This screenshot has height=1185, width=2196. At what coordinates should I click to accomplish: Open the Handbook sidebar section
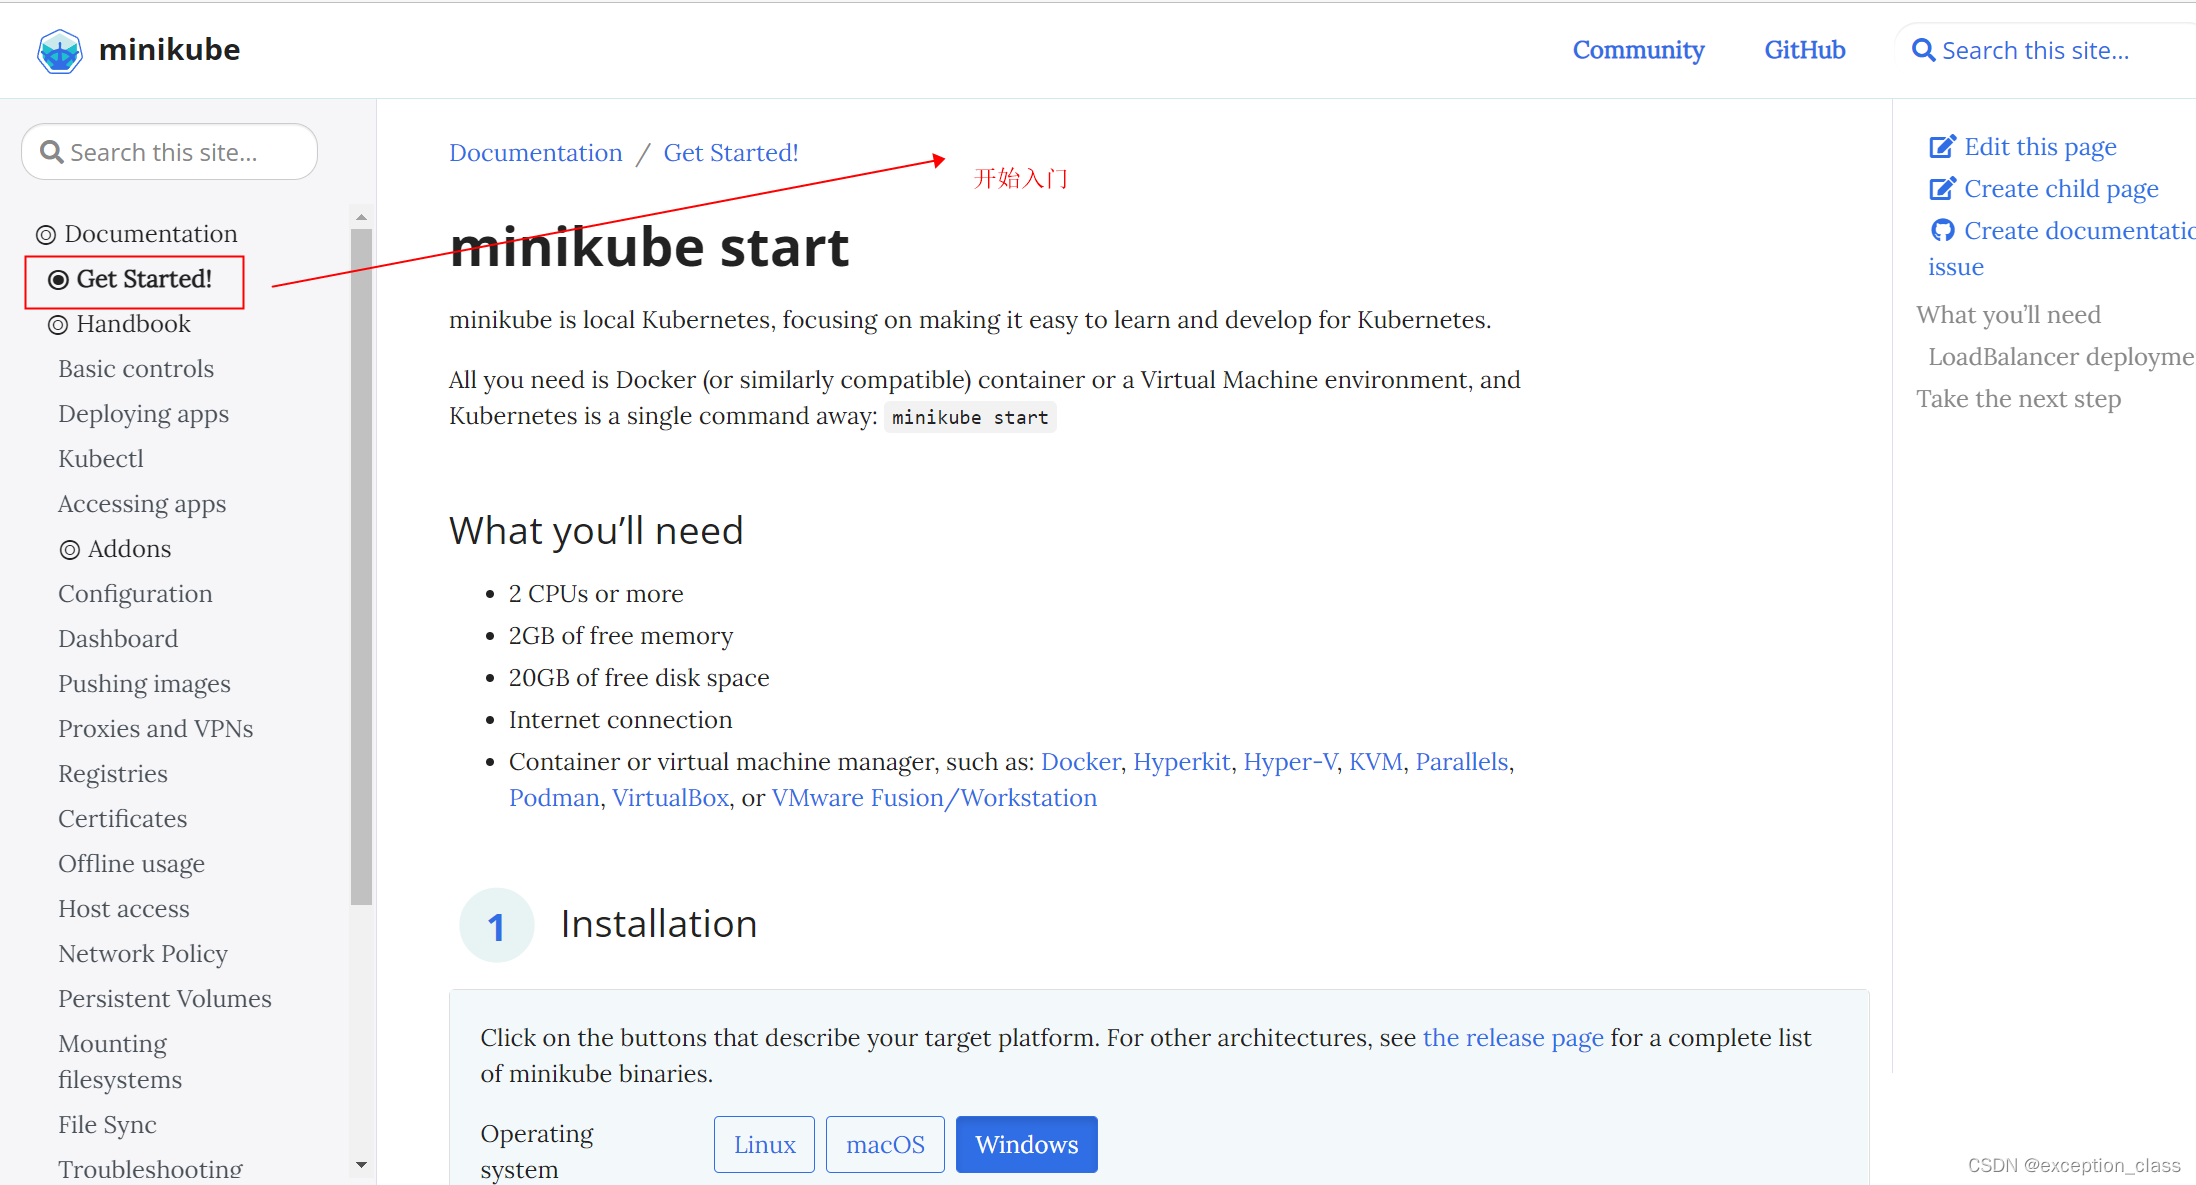click(x=133, y=324)
